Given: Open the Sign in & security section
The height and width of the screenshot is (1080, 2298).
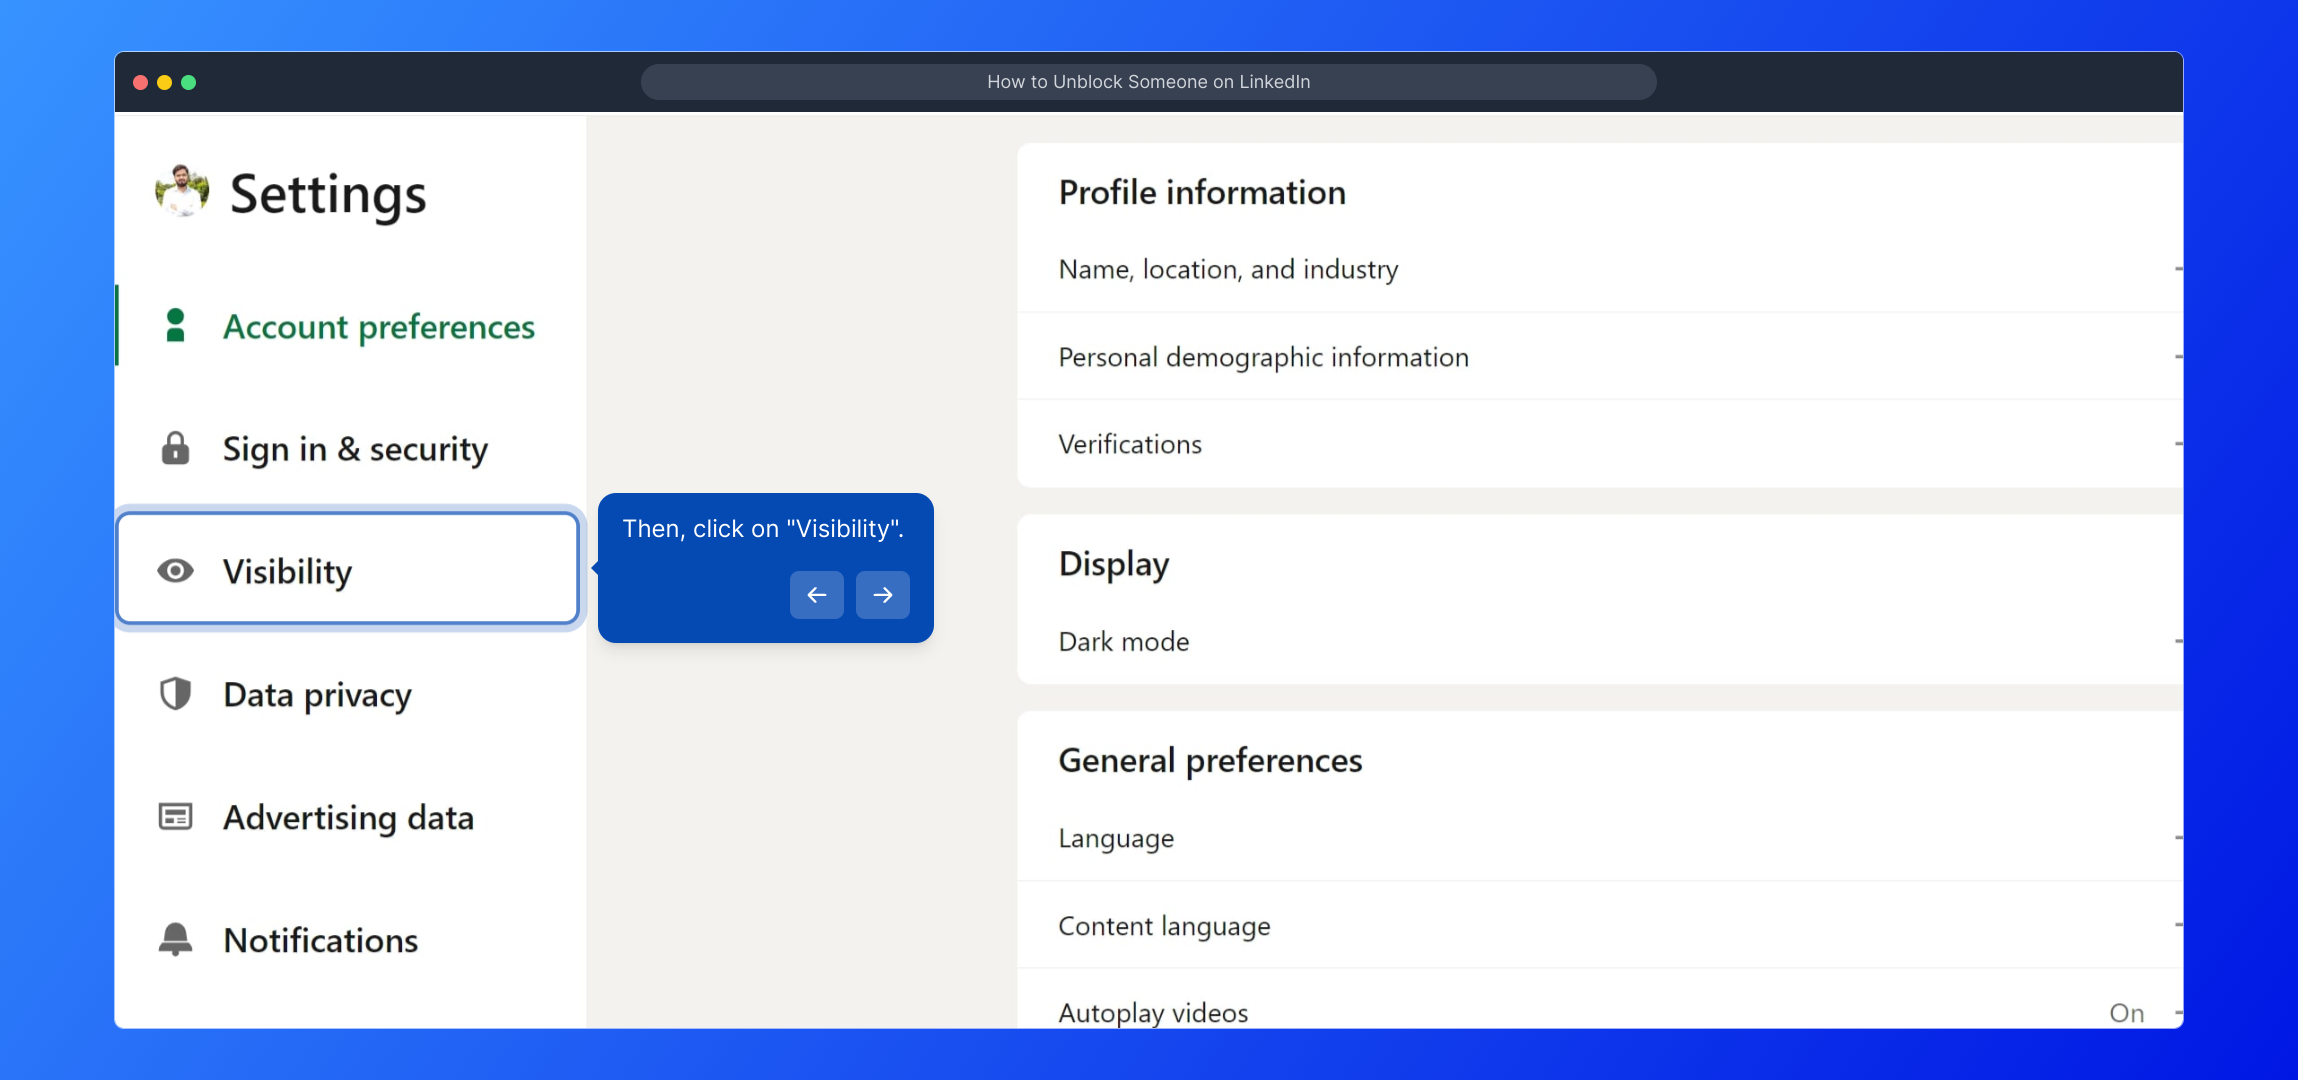Looking at the screenshot, I should pyautogui.click(x=355, y=449).
